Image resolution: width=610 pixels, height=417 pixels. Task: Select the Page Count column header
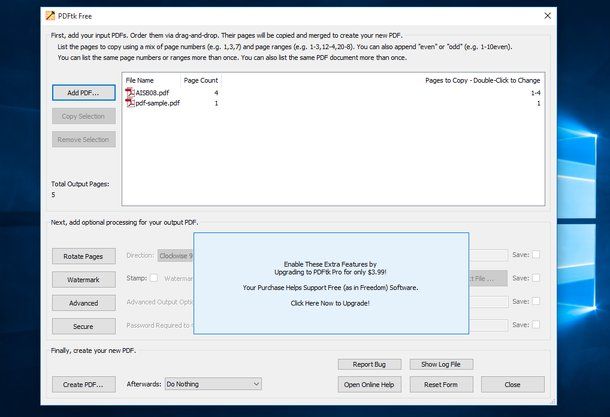[x=200, y=80]
